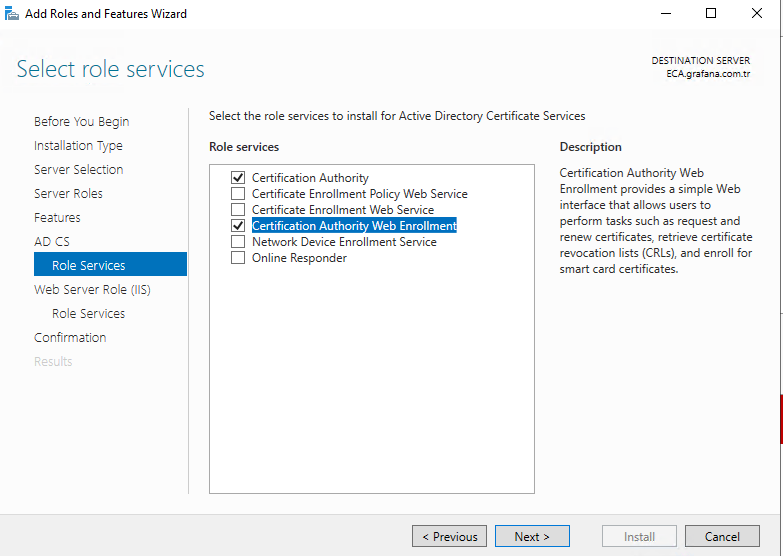783x556 pixels.
Task: Proceed with the Next button
Action: tap(532, 536)
